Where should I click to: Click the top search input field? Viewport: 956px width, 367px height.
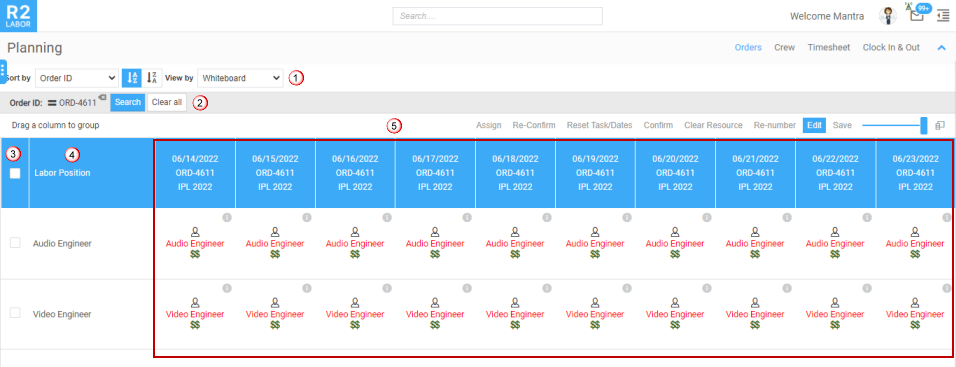498,16
